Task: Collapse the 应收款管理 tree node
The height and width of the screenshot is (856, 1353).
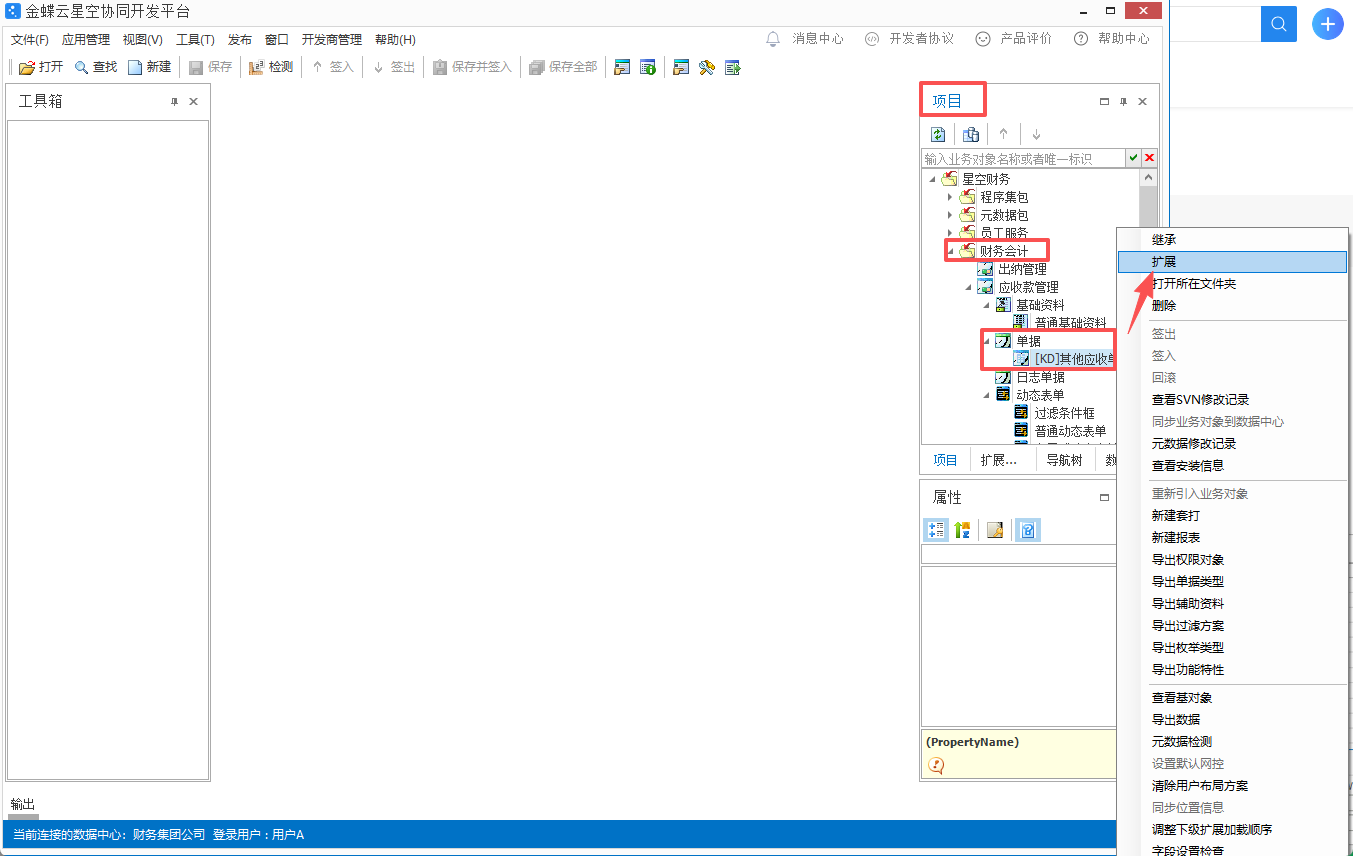Action: [x=968, y=287]
